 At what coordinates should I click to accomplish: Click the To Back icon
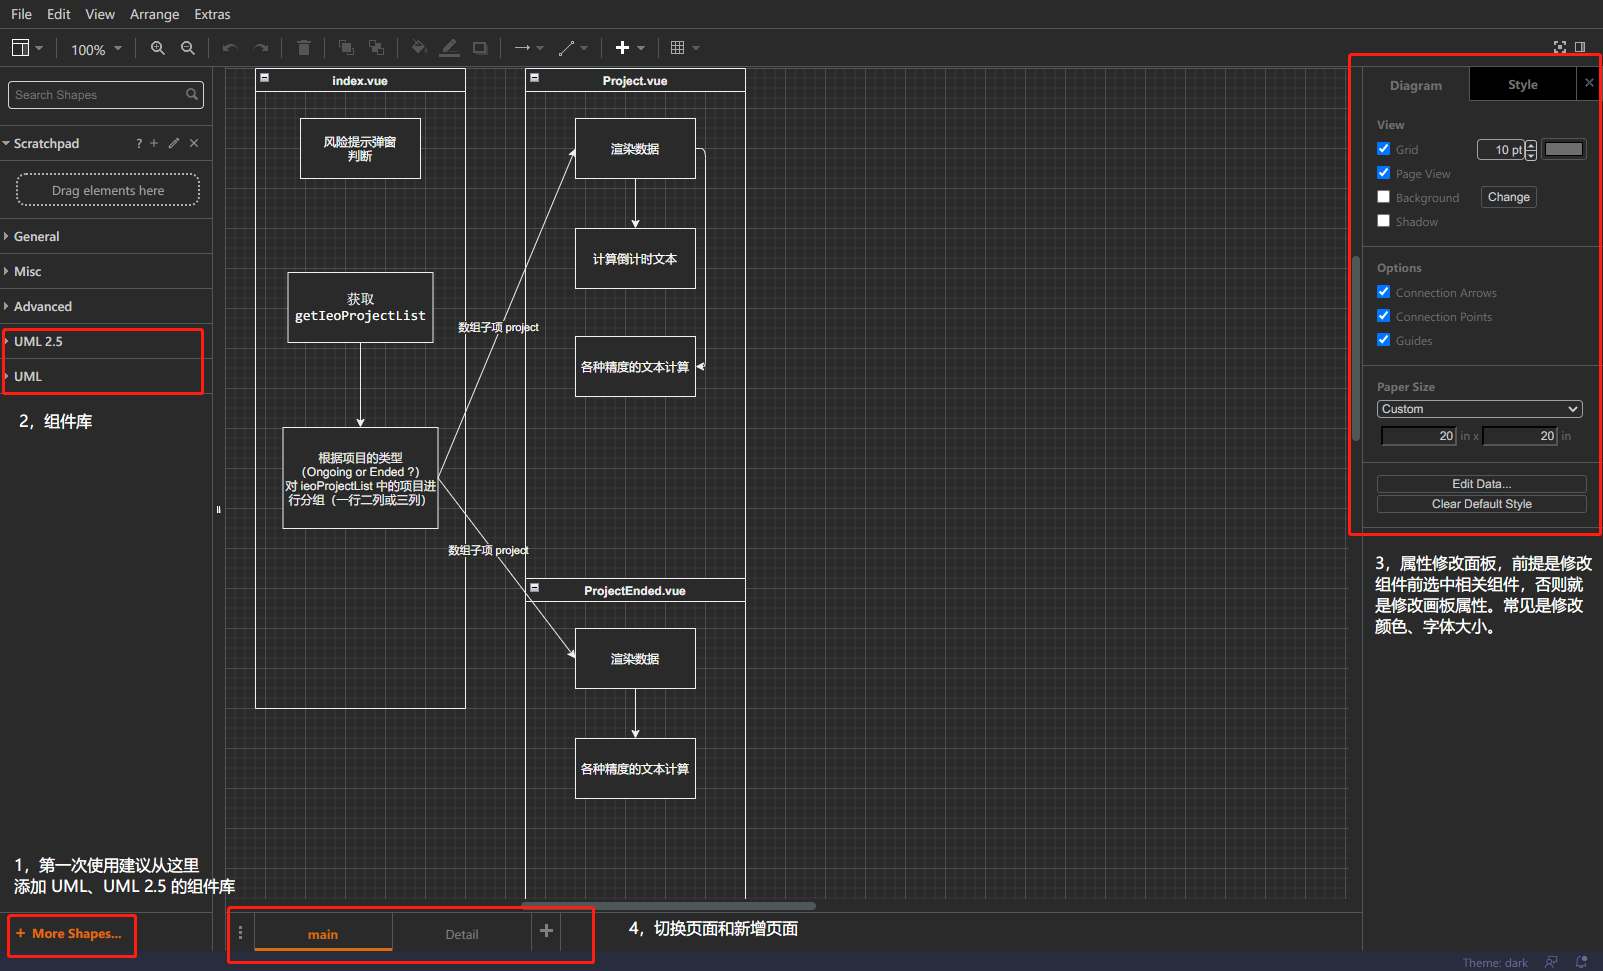[x=376, y=48]
